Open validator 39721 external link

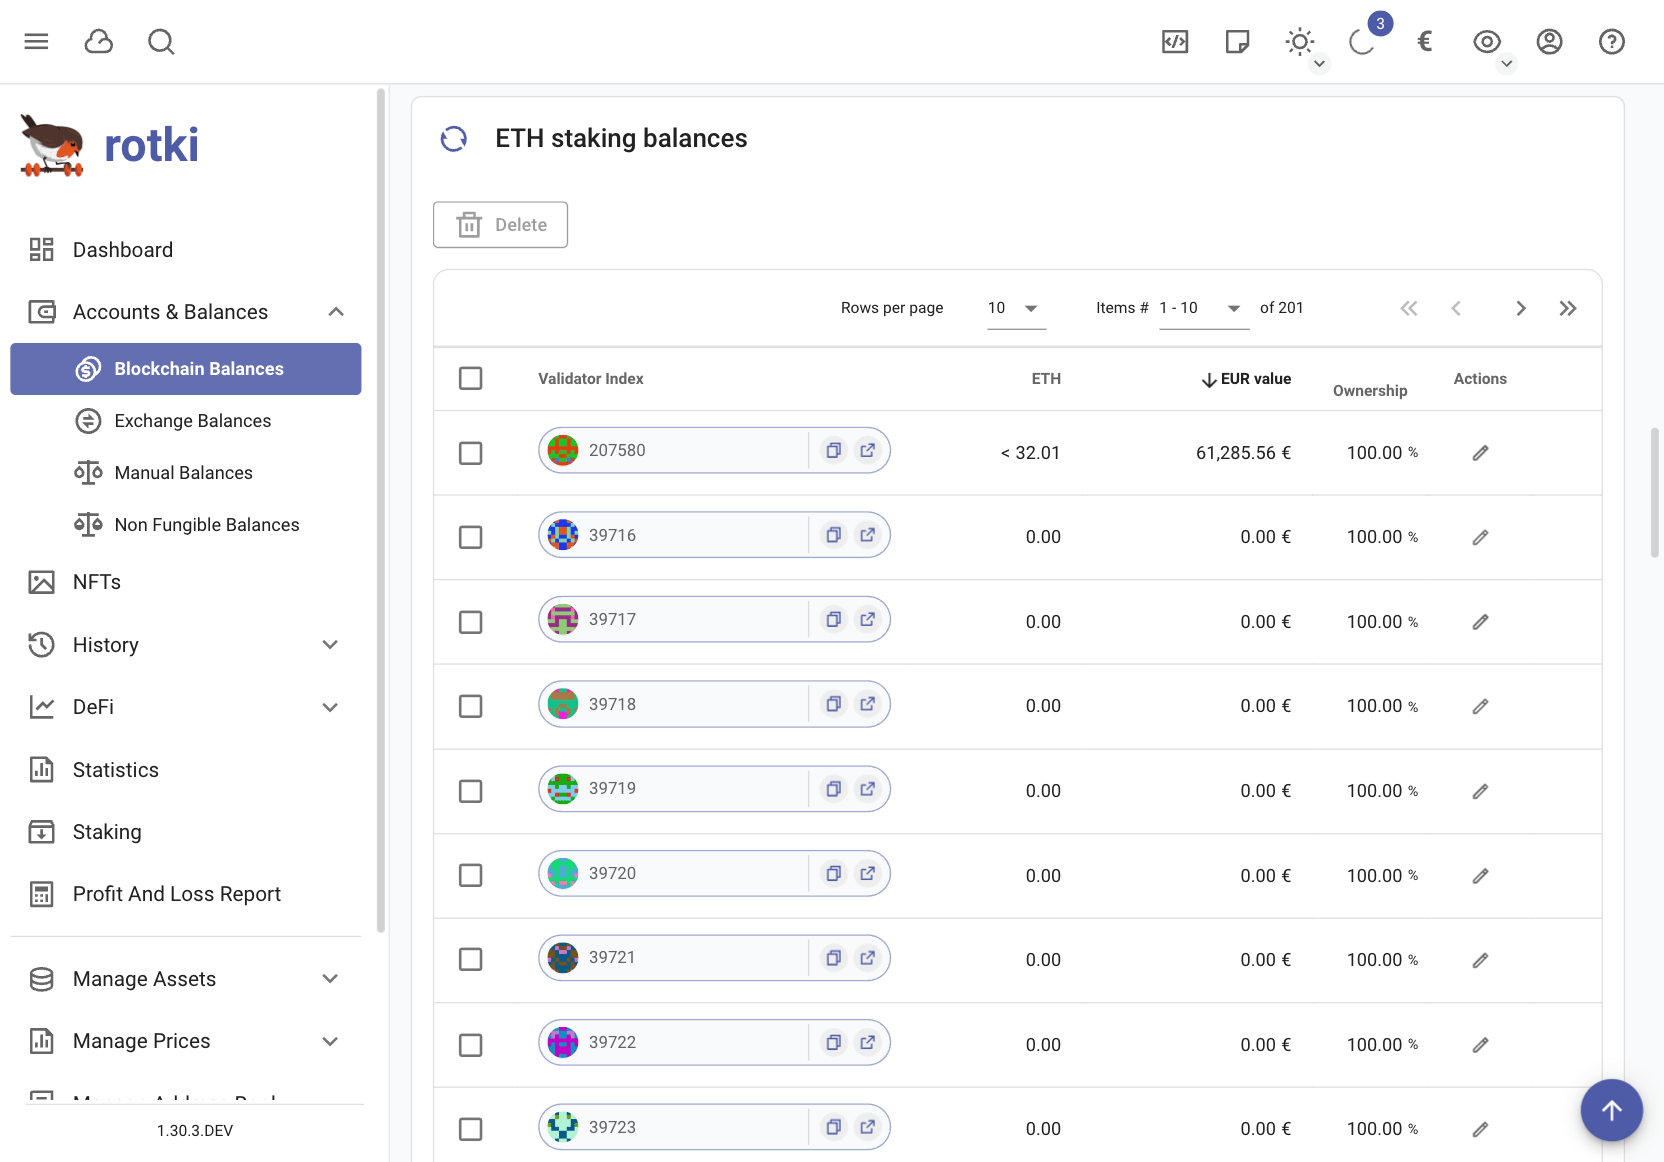[868, 957]
